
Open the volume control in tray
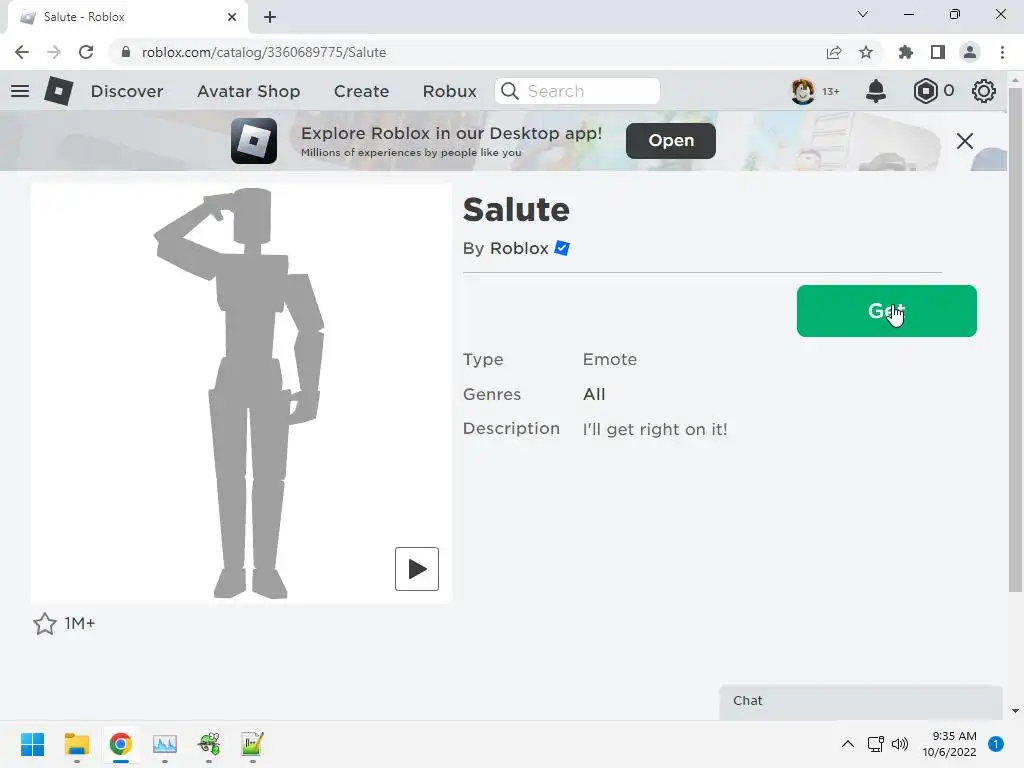click(900, 744)
